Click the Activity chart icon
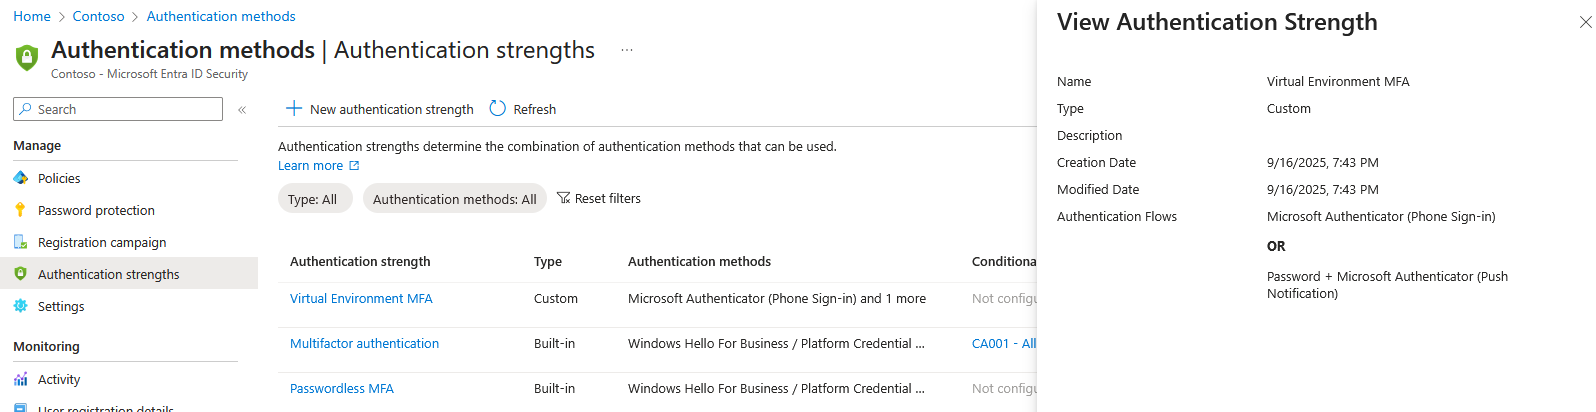The image size is (1596, 412). tap(21, 379)
